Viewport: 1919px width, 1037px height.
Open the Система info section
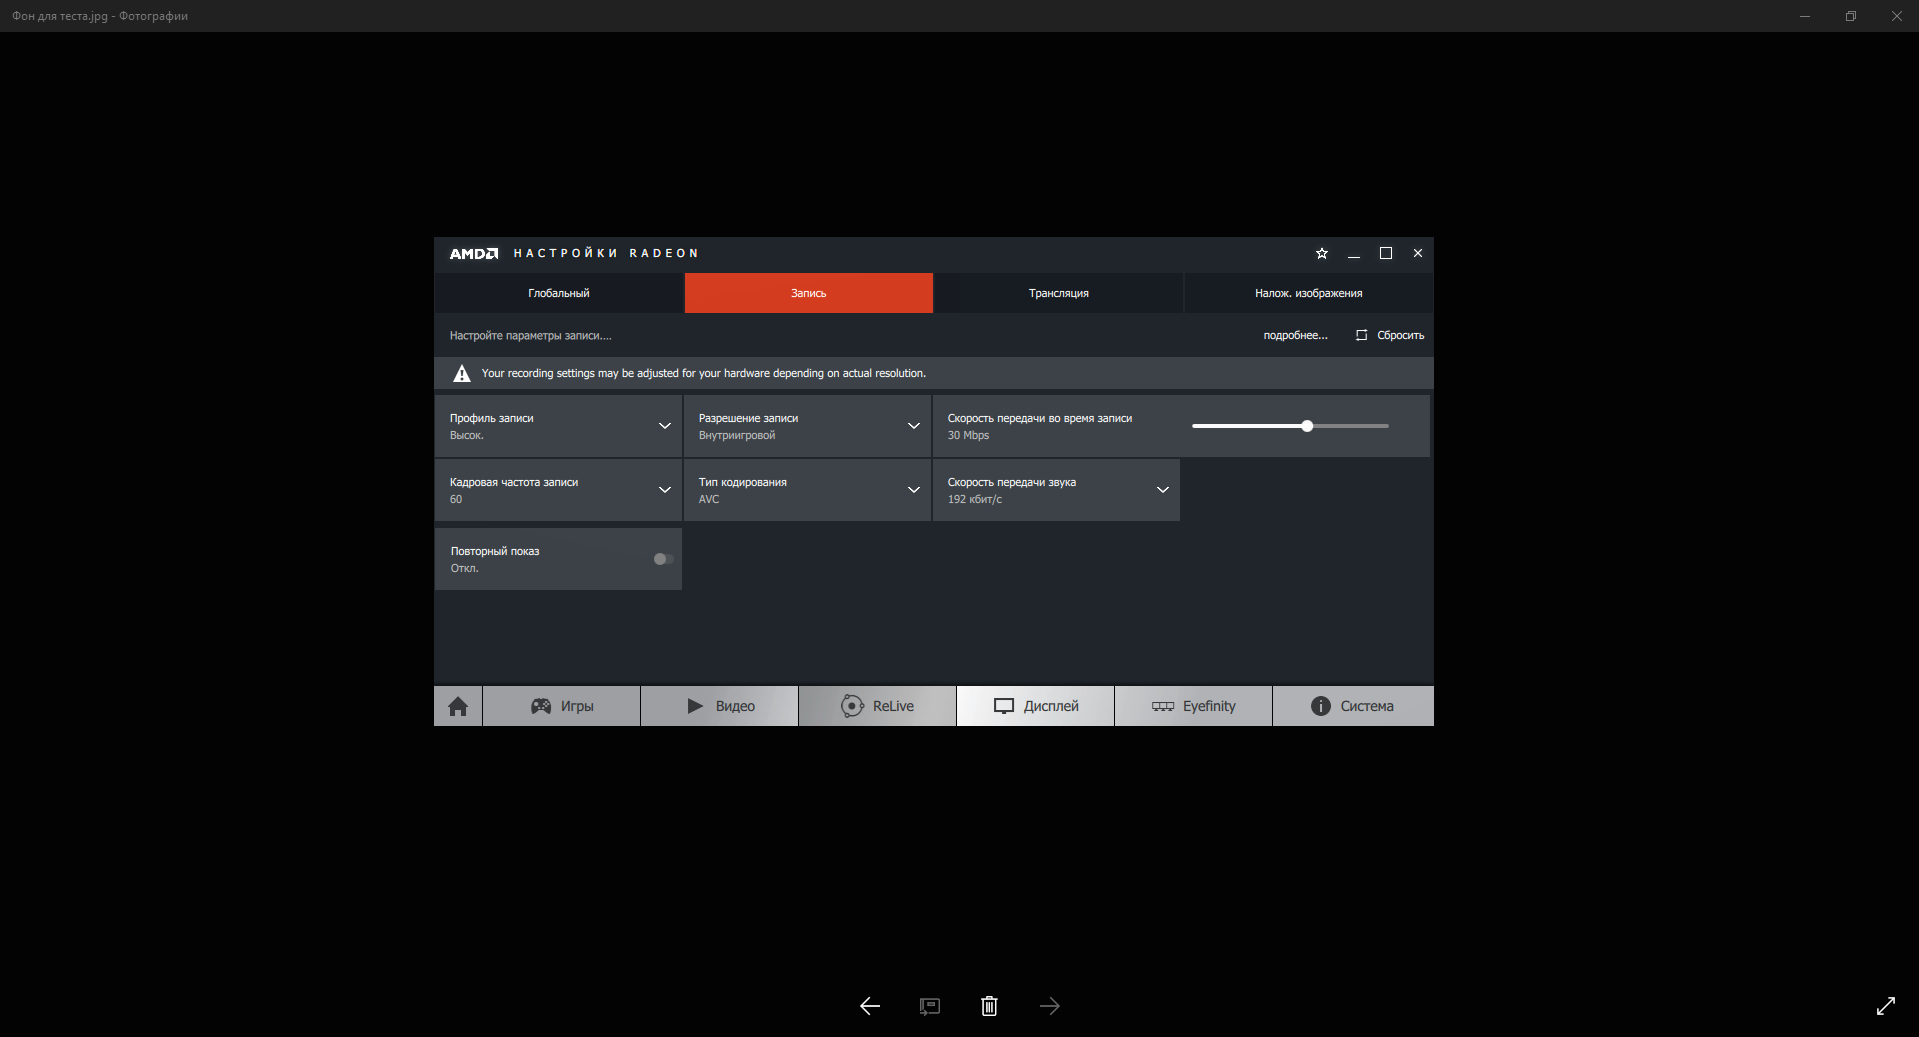pyautogui.click(x=1353, y=706)
